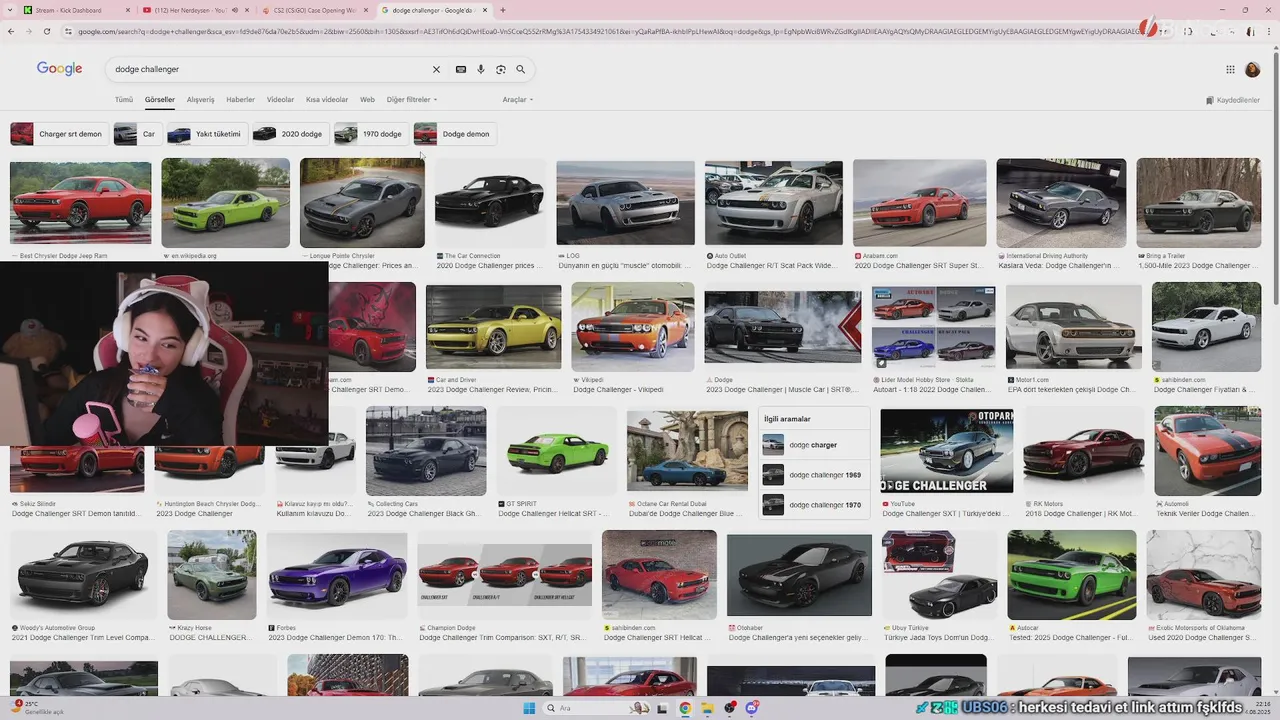Open Woody's Automotive Group Challenger image
This screenshot has height=720, width=1280.
point(83,575)
